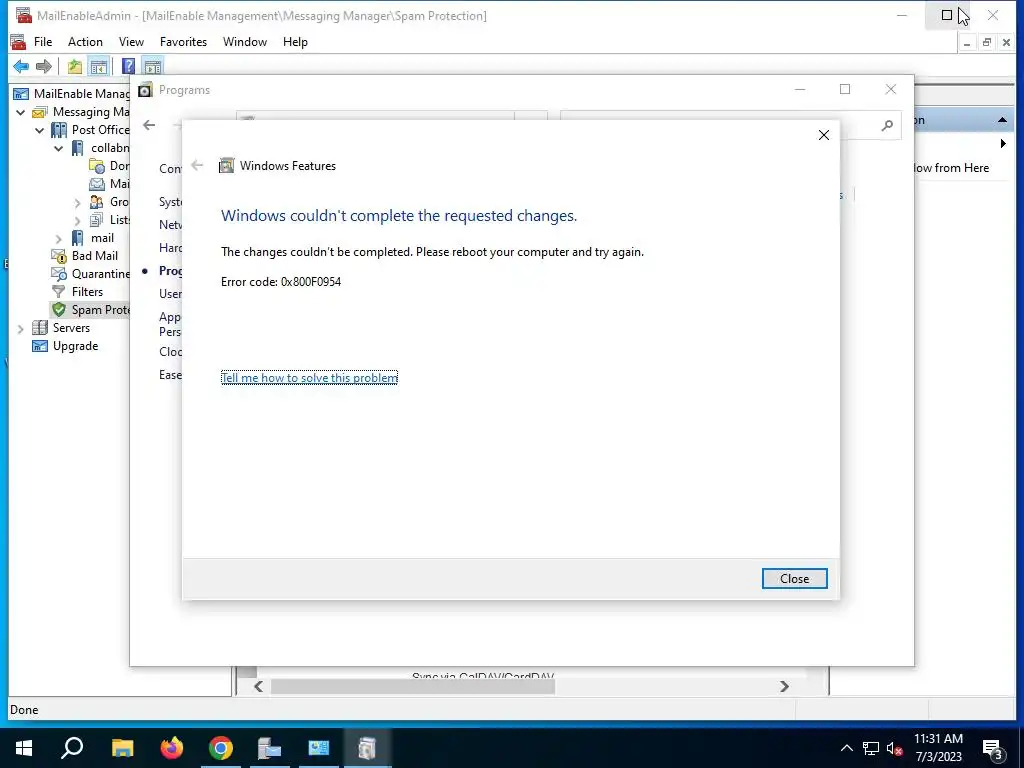Click the Windows Features dialog back arrow
Viewport: 1024px width, 768px height.
point(197,166)
